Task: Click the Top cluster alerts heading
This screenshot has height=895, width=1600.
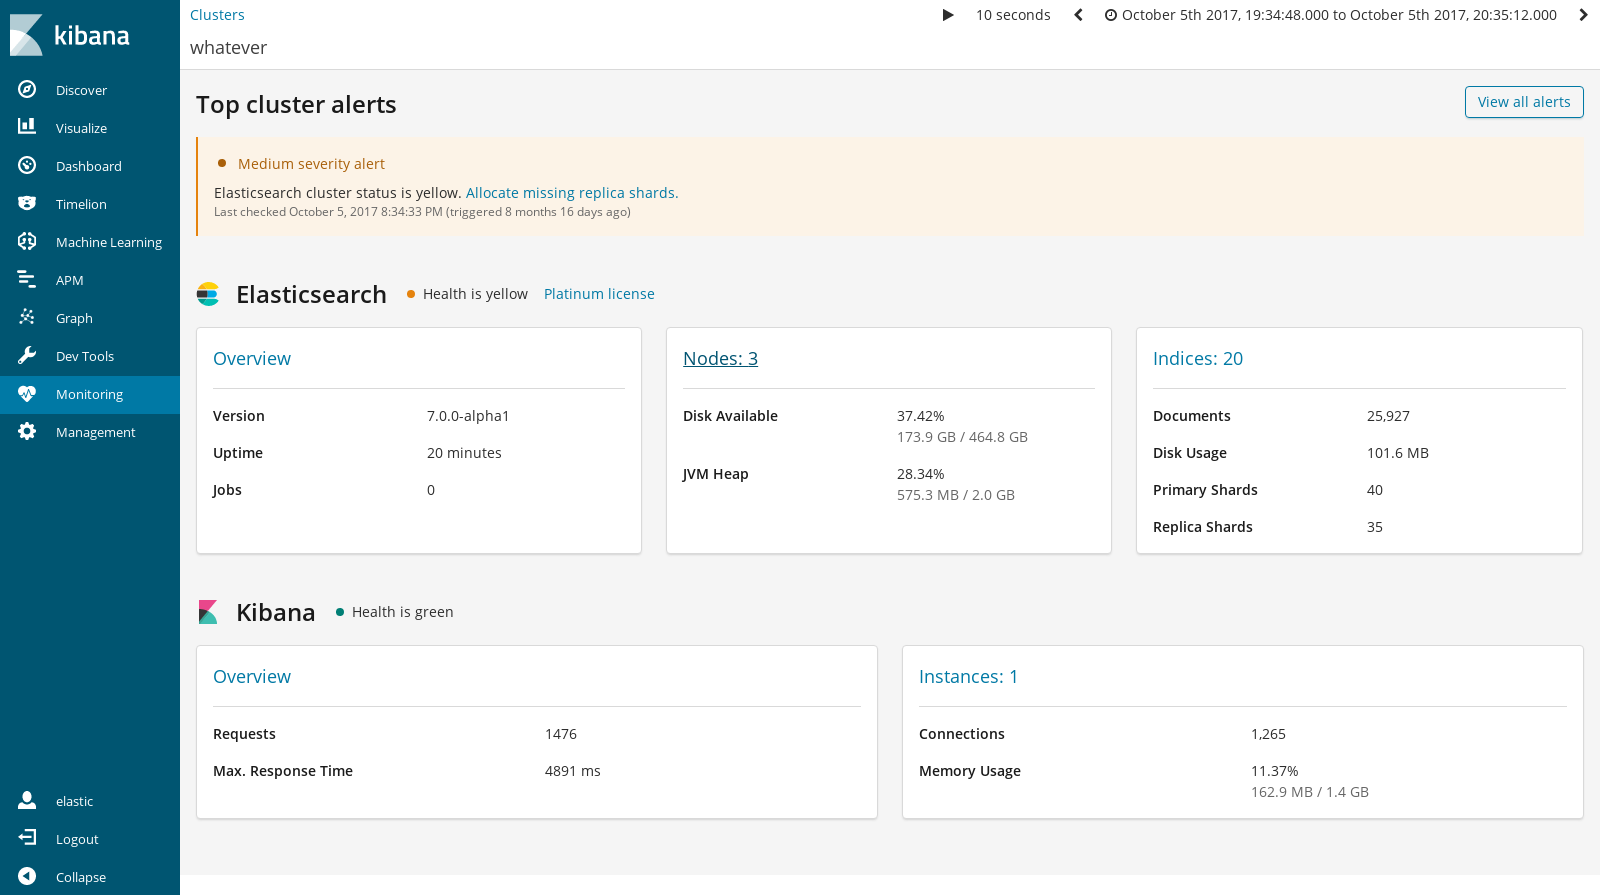Action: coord(296,105)
